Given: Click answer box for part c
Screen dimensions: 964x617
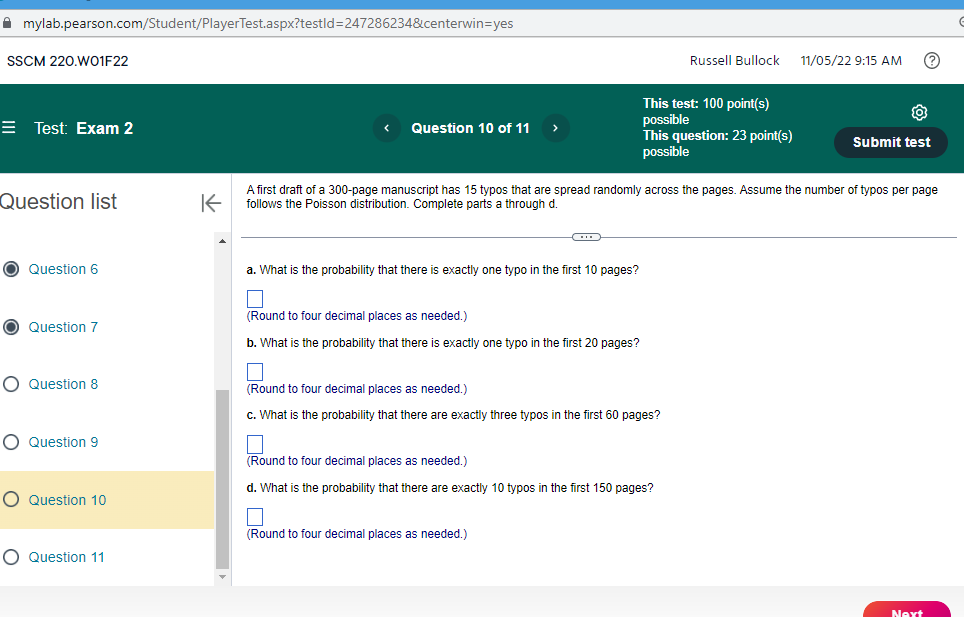Looking at the screenshot, I should [x=255, y=444].
